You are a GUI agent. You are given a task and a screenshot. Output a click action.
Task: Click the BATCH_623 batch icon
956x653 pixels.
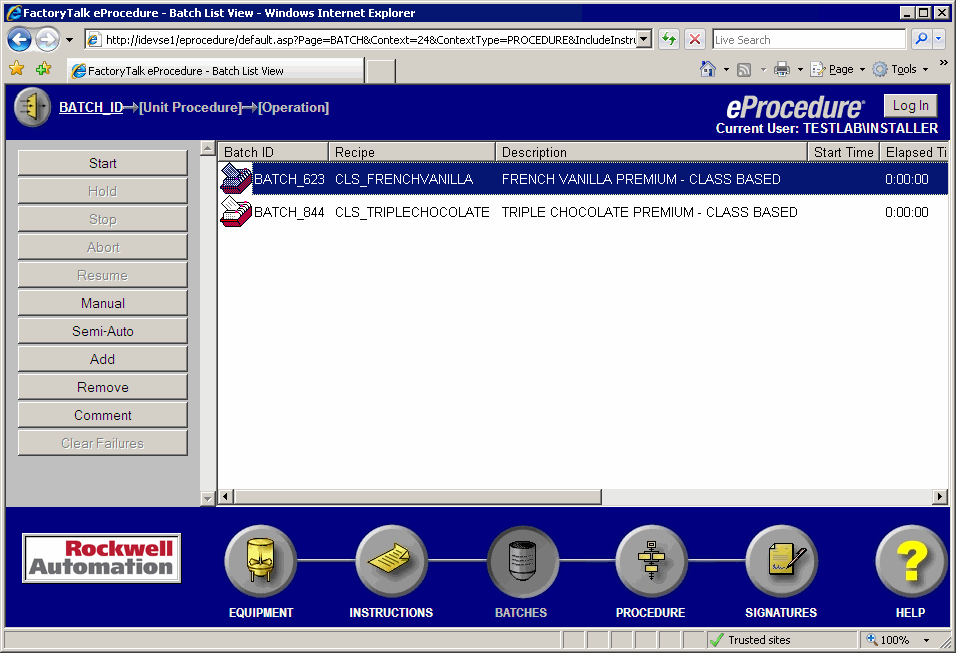[236, 179]
